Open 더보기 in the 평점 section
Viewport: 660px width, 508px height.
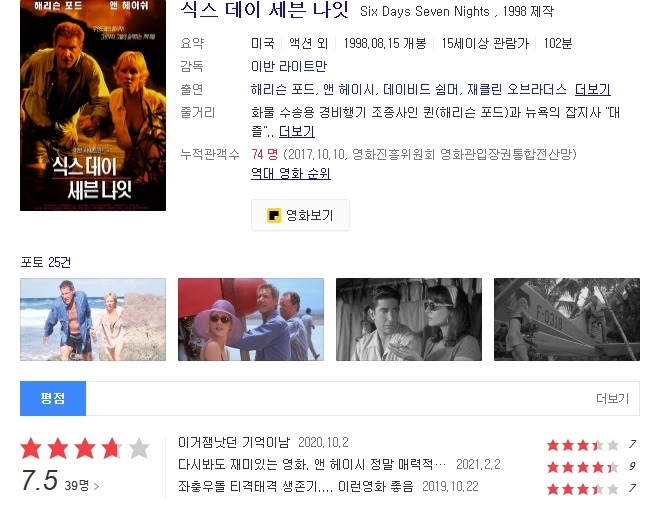612,398
